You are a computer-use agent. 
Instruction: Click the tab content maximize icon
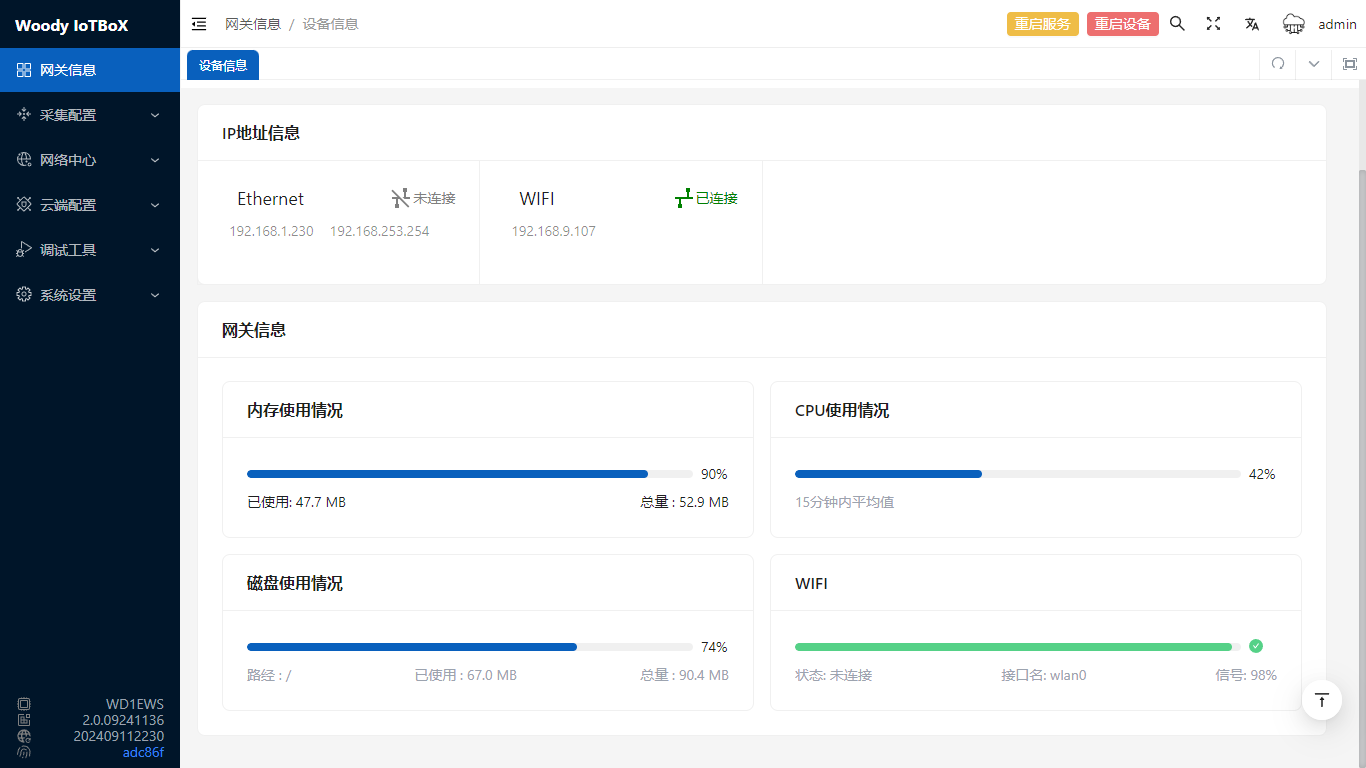coord(1349,64)
